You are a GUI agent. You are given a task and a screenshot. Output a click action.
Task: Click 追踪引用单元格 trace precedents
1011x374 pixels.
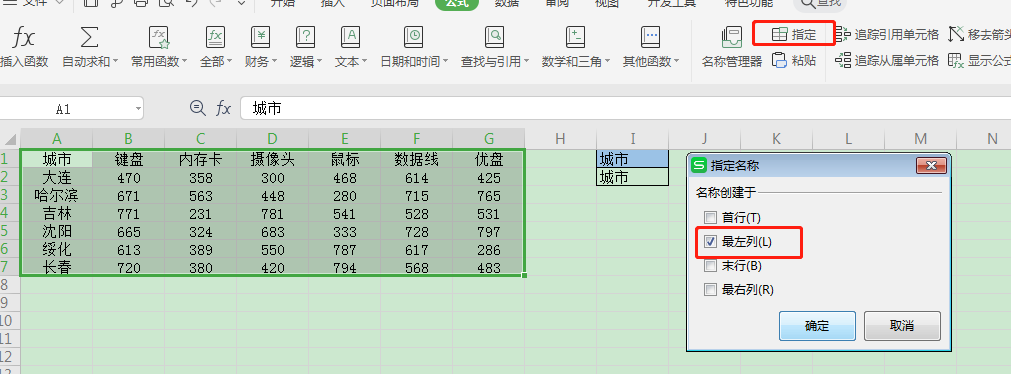887,34
